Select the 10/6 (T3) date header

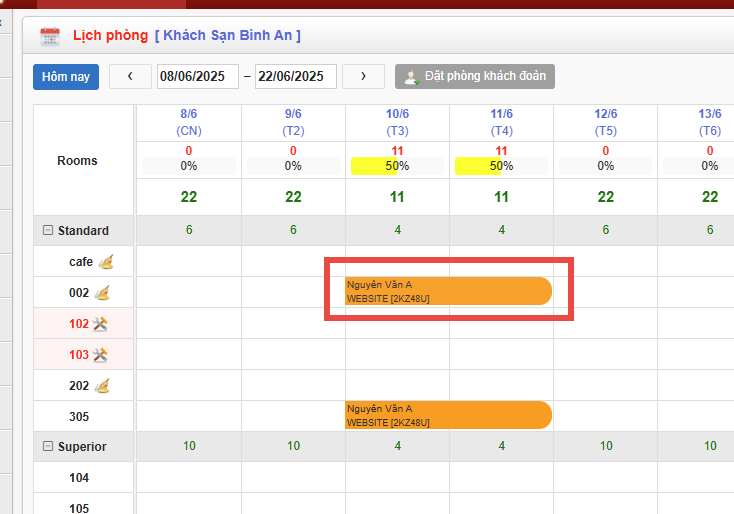pyautogui.click(x=397, y=122)
